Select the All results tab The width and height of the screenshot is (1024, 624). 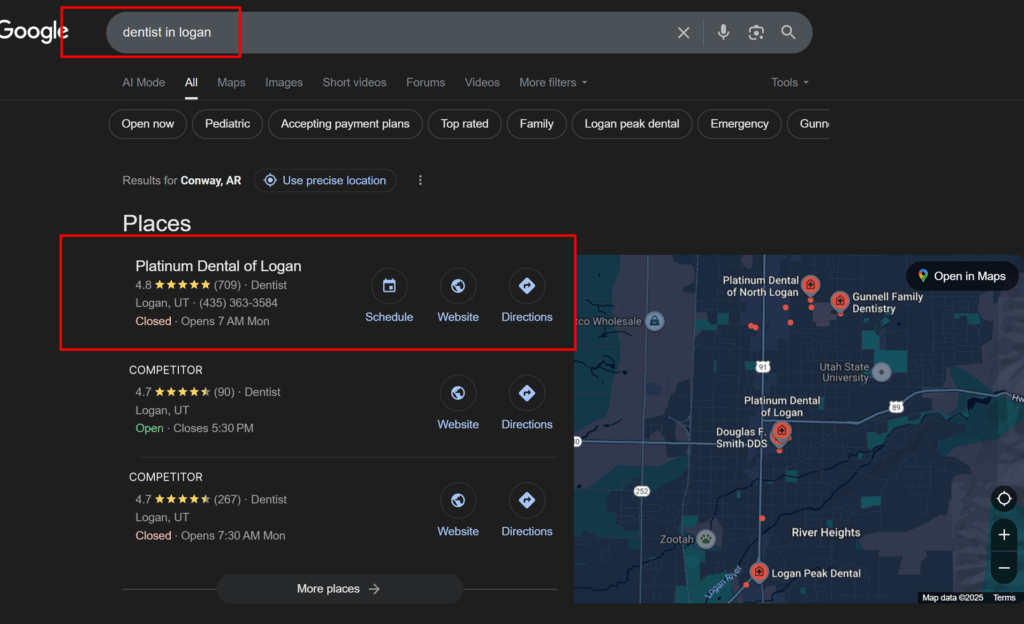pos(191,82)
